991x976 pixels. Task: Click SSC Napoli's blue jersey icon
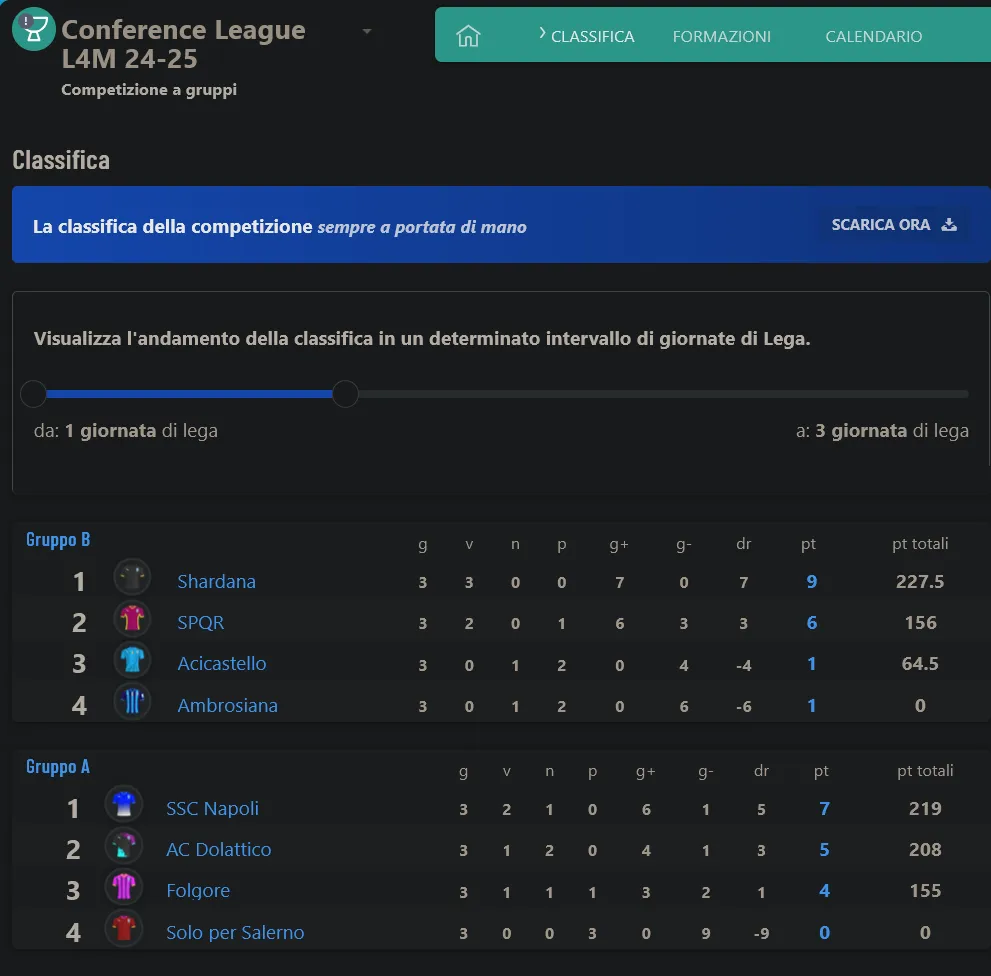pyautogui.click(x=123, y=806)
